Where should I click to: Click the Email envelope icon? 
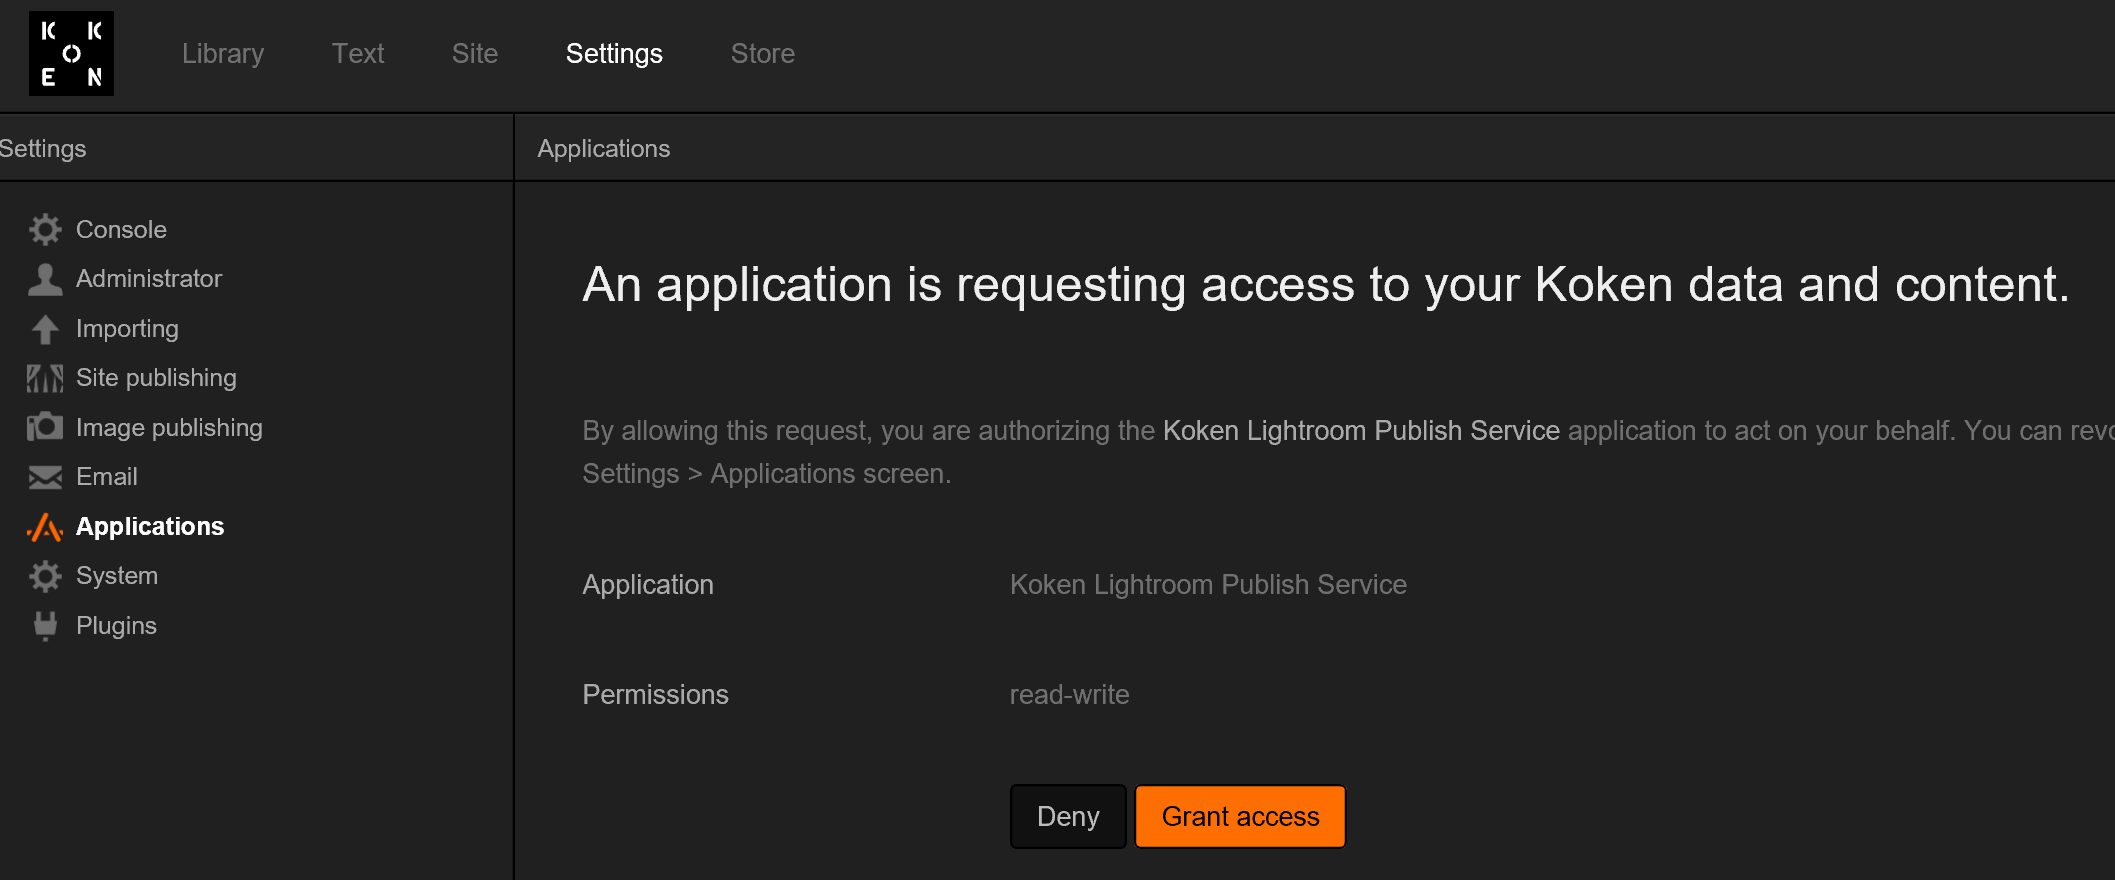[45, 477]
